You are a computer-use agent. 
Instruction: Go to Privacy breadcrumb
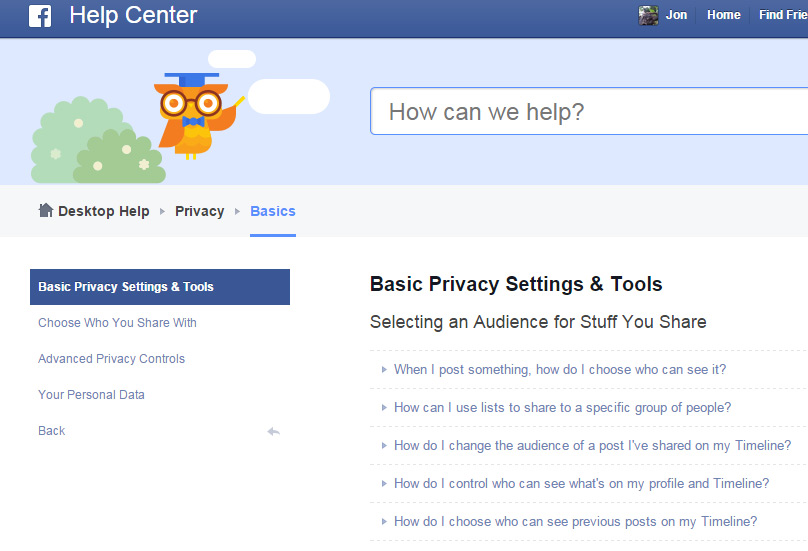199,211
